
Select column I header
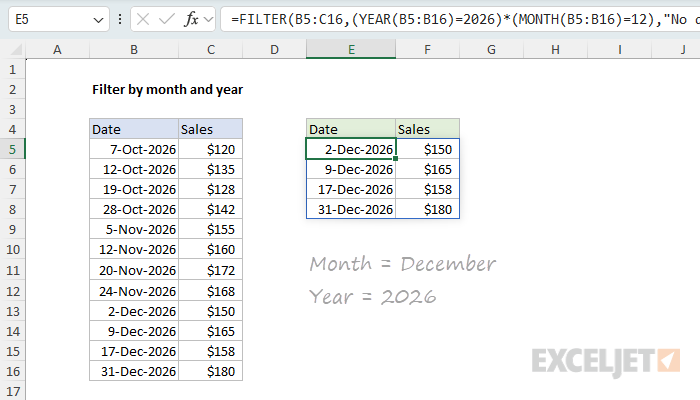point(620,49)
